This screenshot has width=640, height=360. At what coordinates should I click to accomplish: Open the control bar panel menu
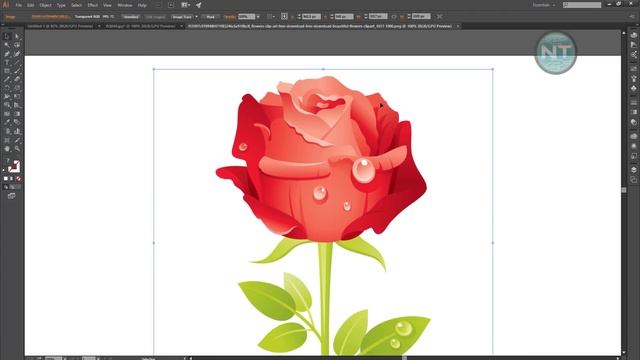click(632, 16)
